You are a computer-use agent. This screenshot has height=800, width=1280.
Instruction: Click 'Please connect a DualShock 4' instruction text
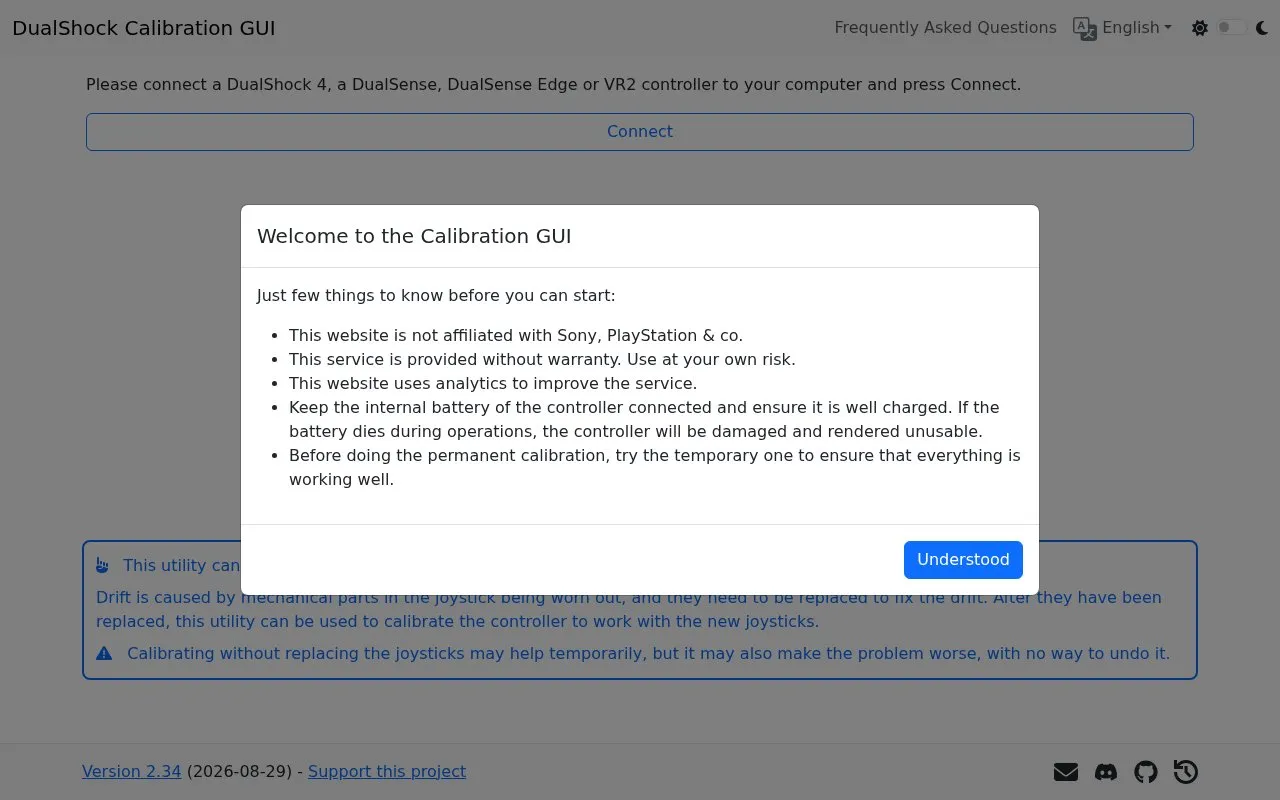[x=553, y=85]
